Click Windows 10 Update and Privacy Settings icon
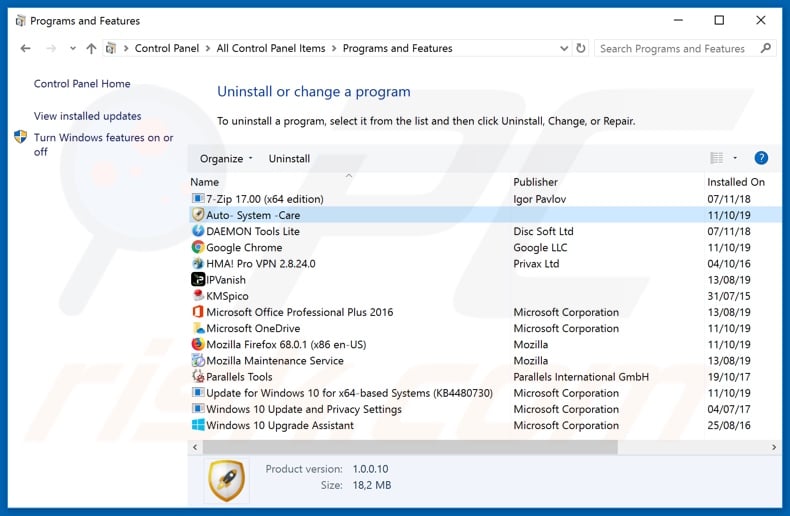 (x=198, y=409)
